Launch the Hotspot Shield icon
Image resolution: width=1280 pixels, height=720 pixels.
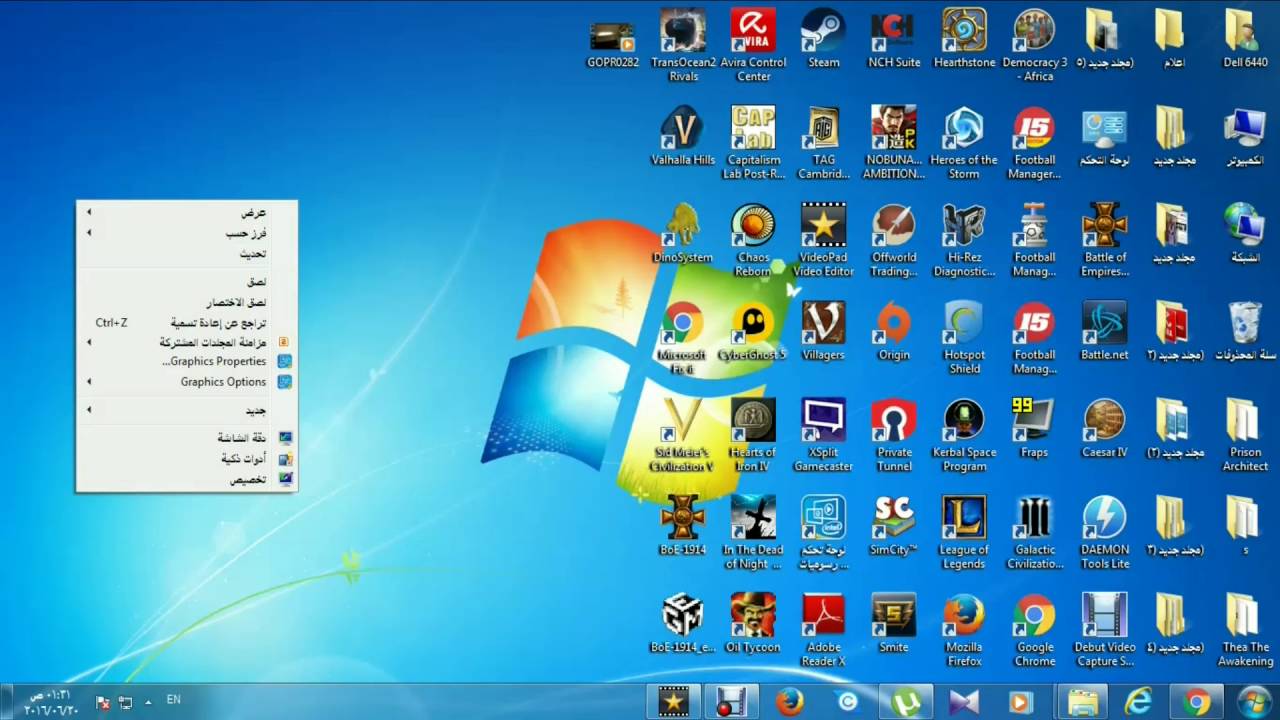coord(964,339)
